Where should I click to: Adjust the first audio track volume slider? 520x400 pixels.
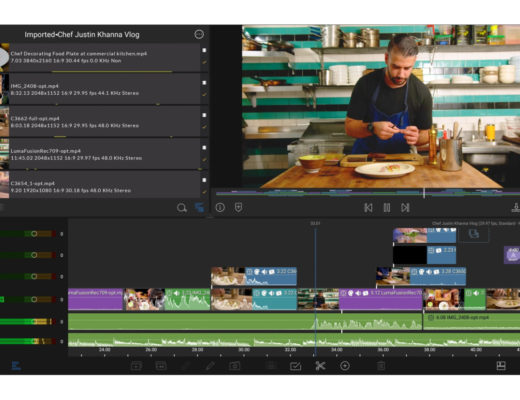coord(34,322)
